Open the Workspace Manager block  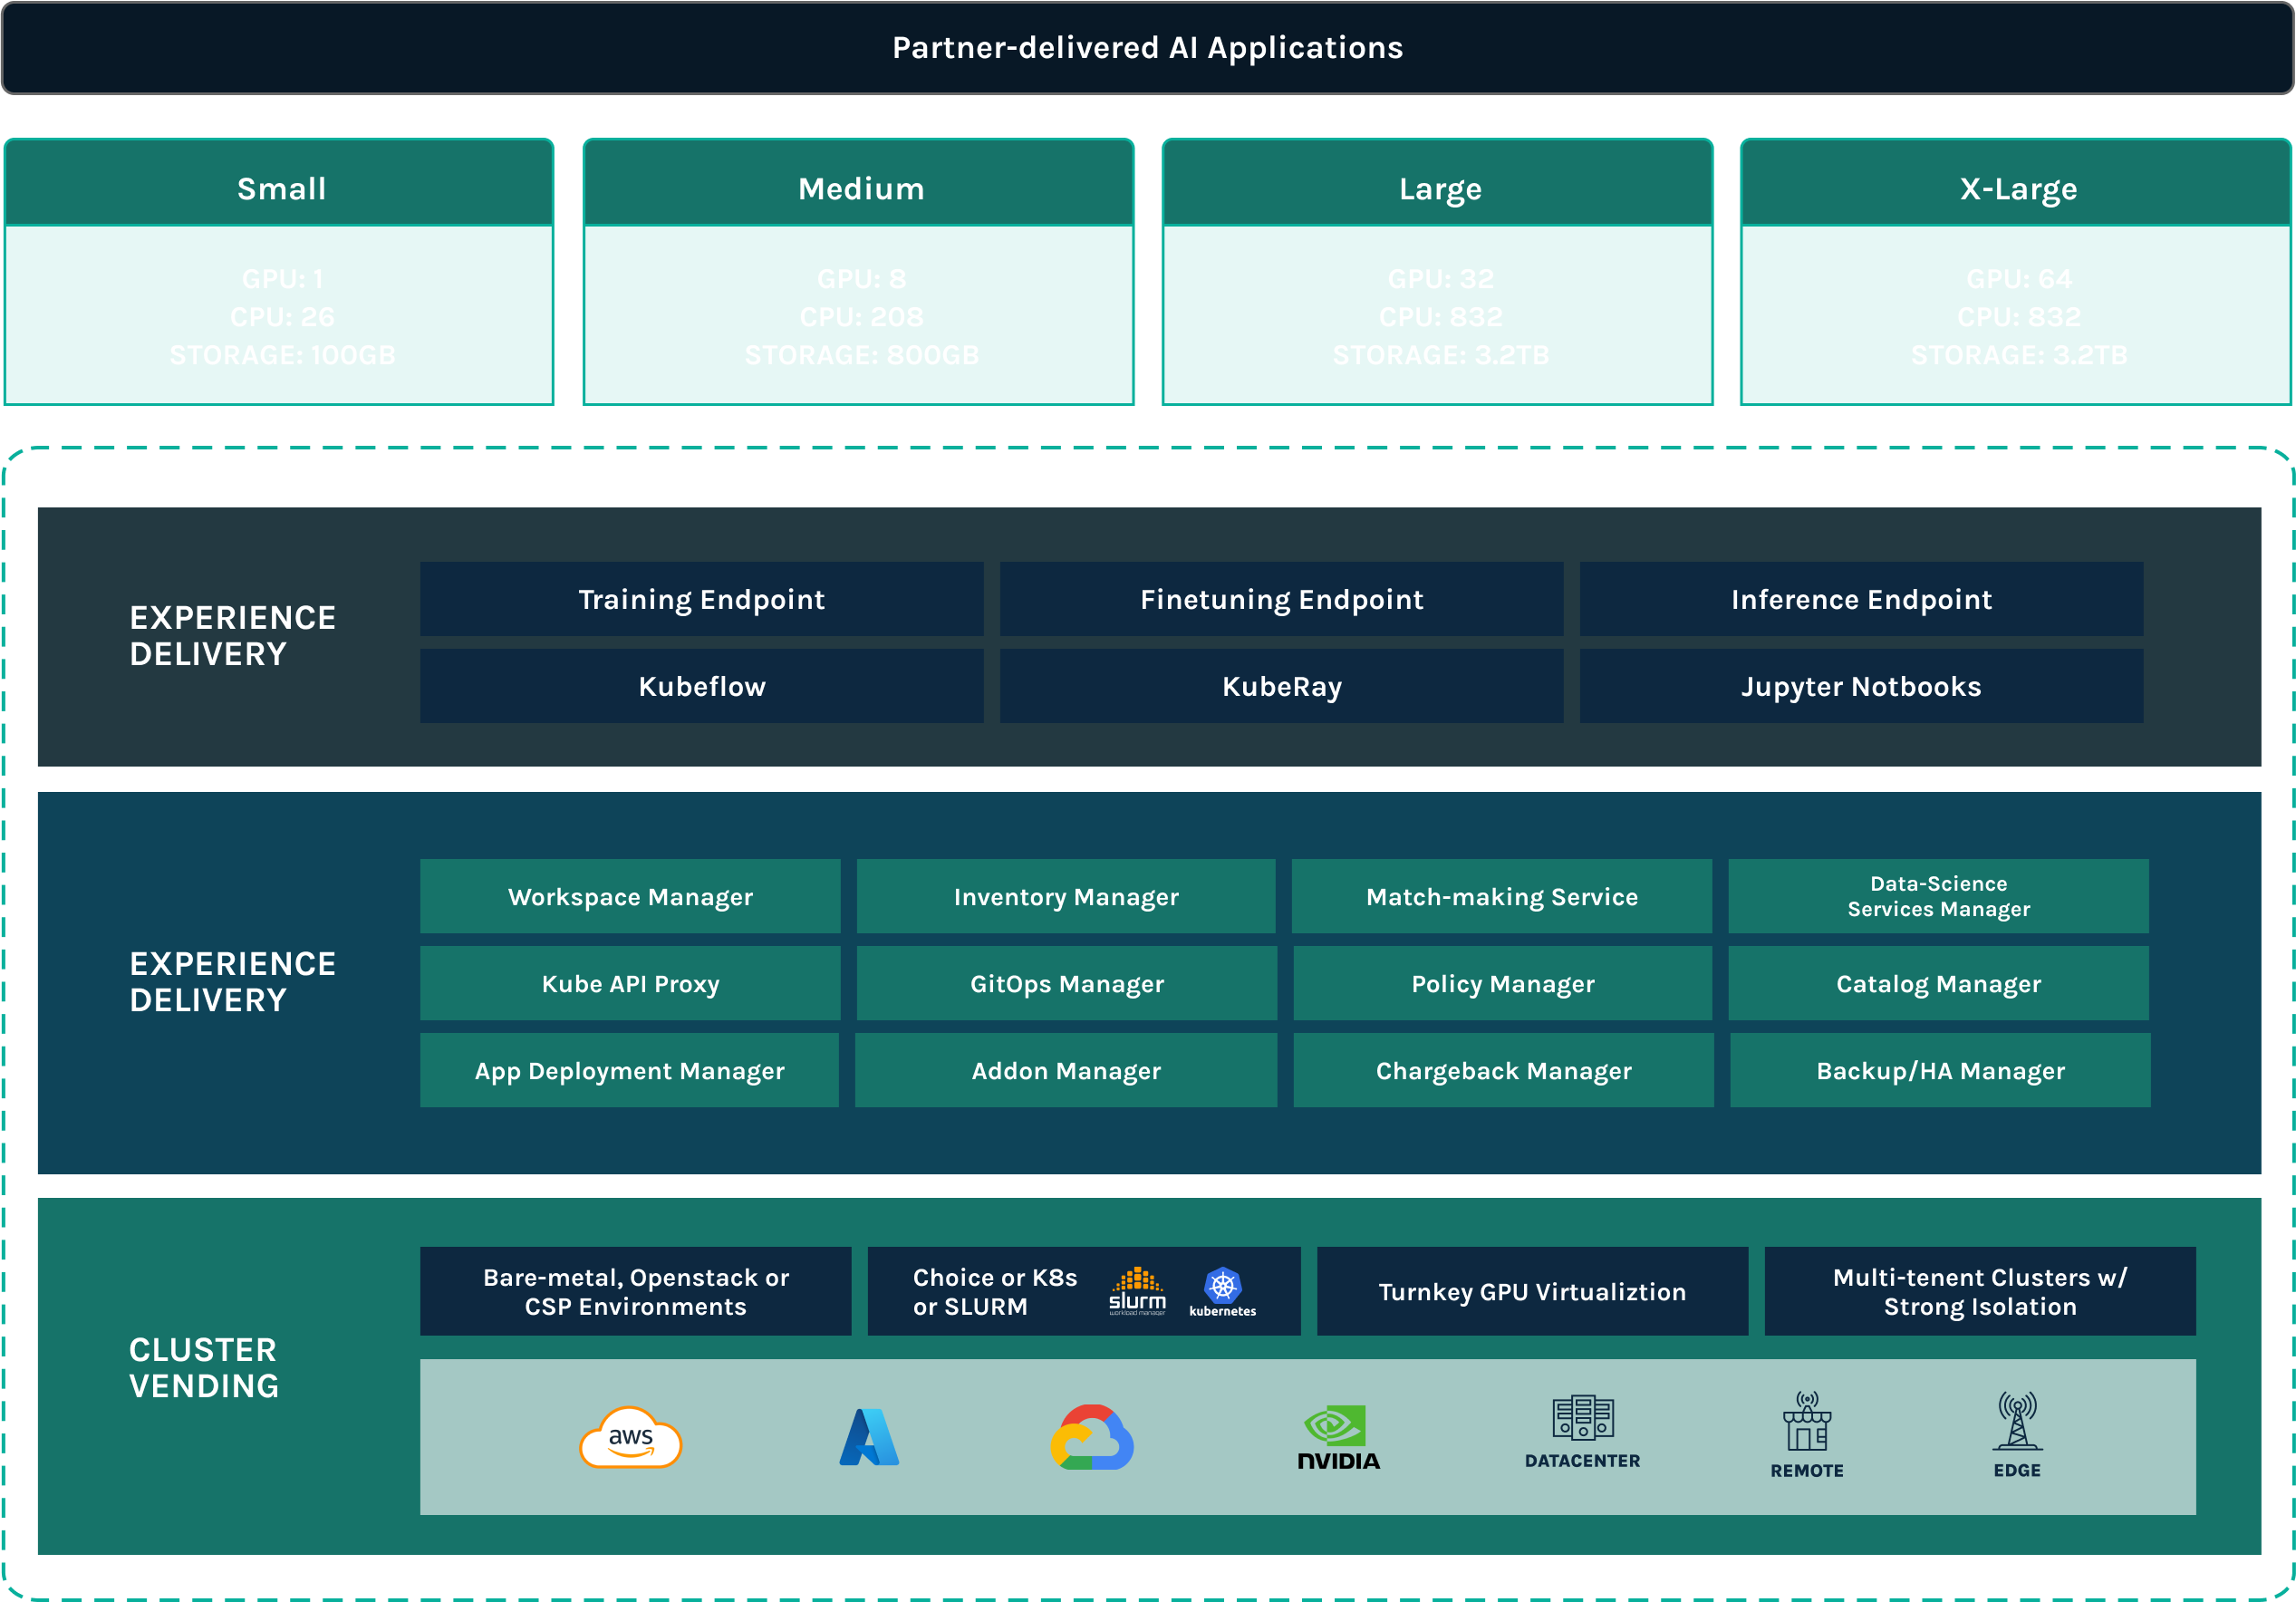tap(630, 896)
